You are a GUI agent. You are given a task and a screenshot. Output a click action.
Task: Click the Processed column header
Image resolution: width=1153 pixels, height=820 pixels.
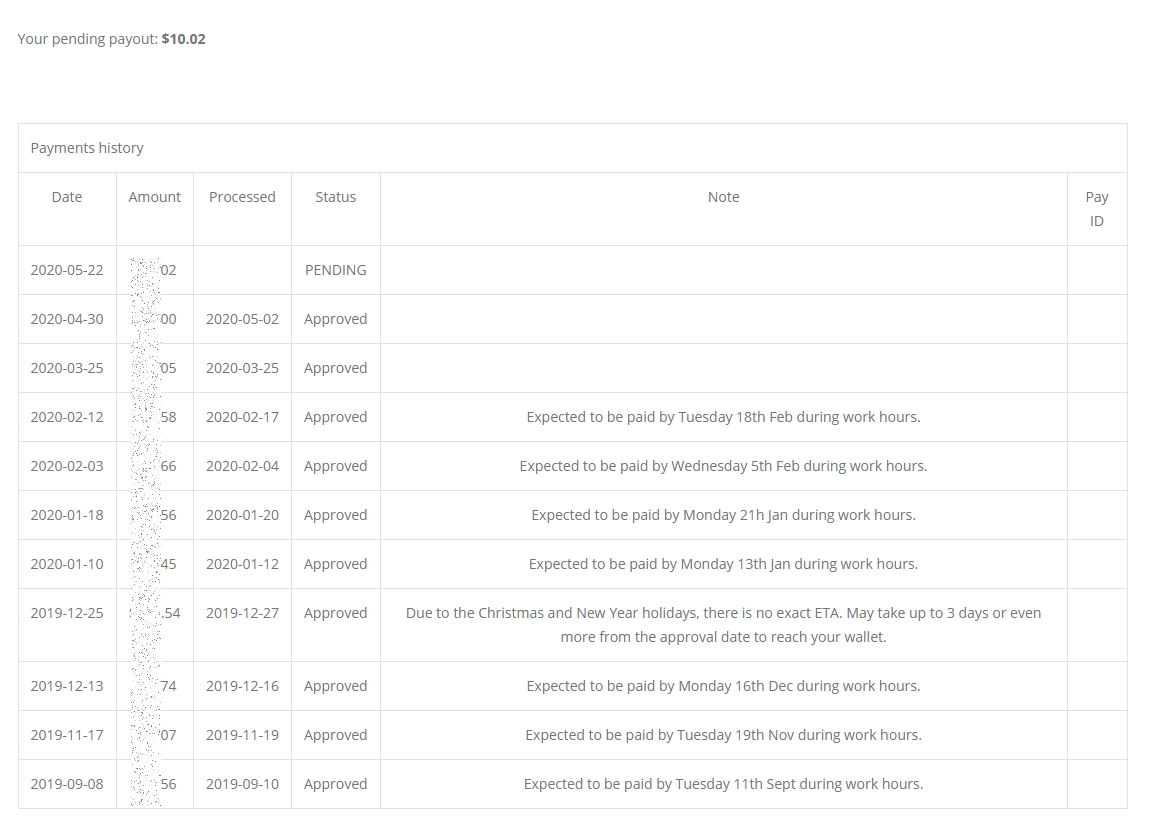click(242, 197)
